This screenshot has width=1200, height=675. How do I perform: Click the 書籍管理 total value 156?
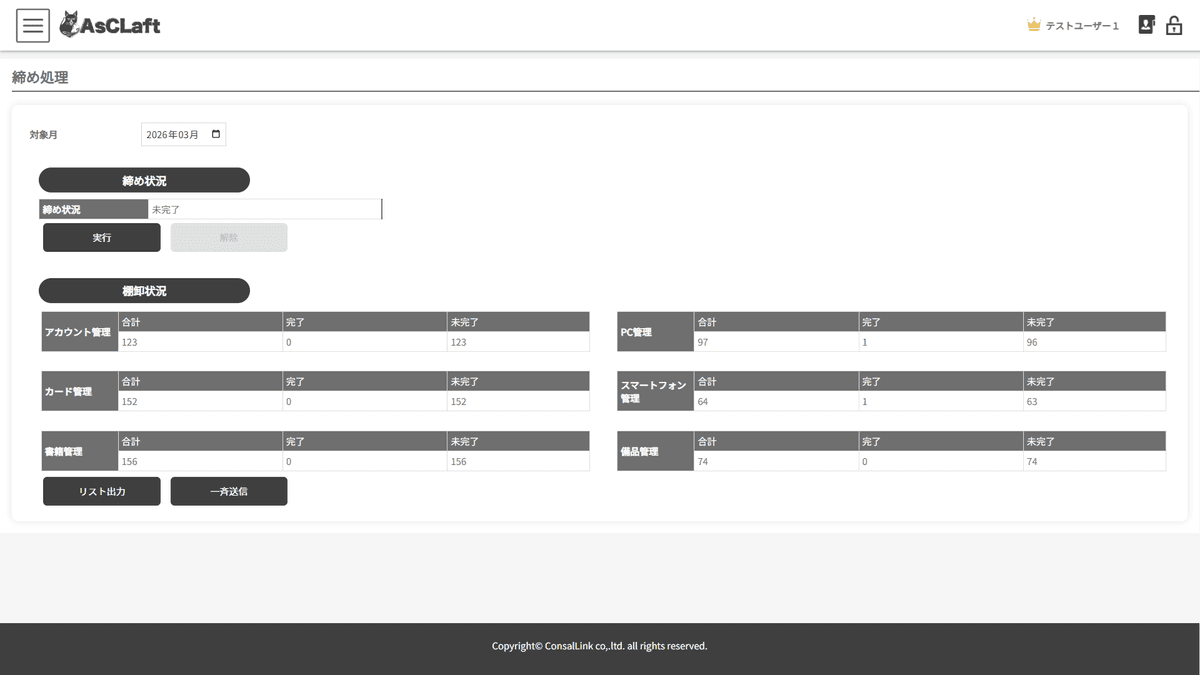[x=130, y=462]
